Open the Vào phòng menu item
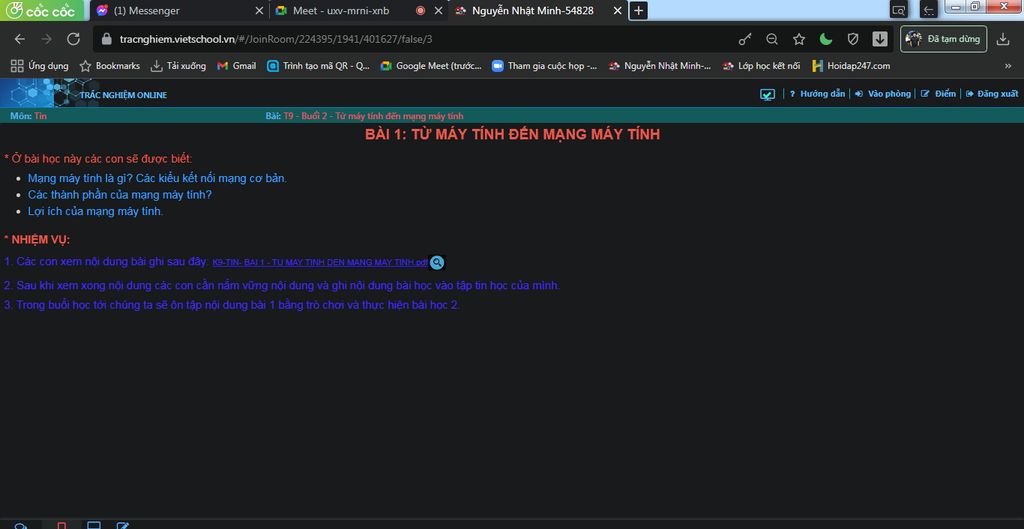Screen dimensions: 1024x529 (x=882, y=94)
